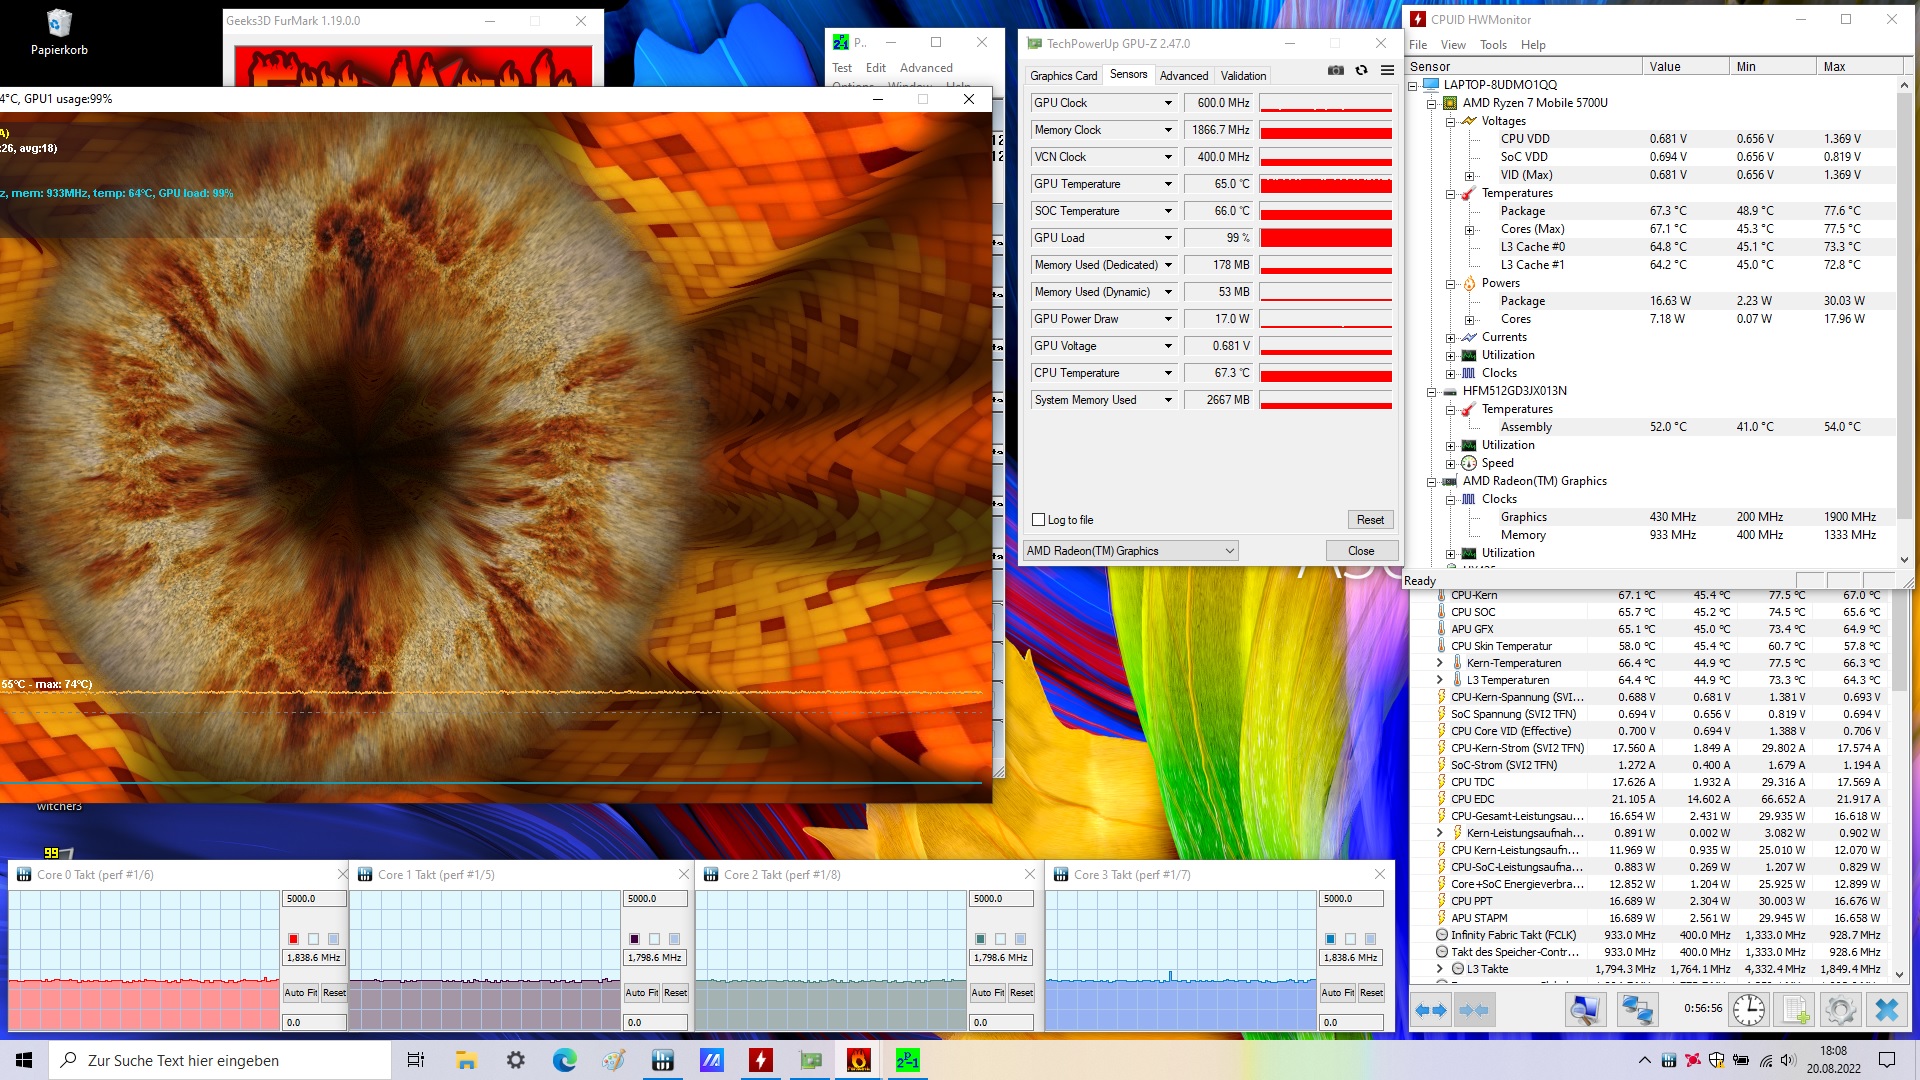This screenshot has width=1920, height=1080.
Task: Click the GPU-Z refresh icon
Action: (x=1361, y=70)
